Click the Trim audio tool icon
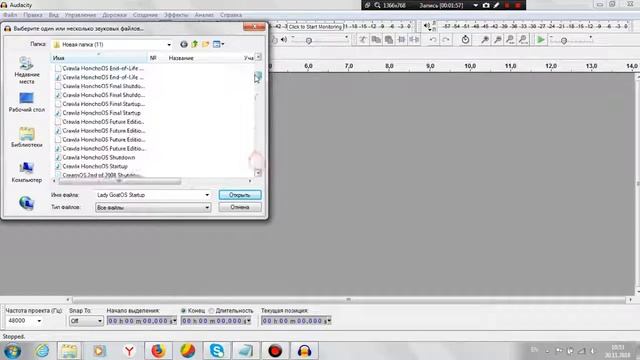The width and height of the screenshot is (640, 360). [x=402, y=40]
